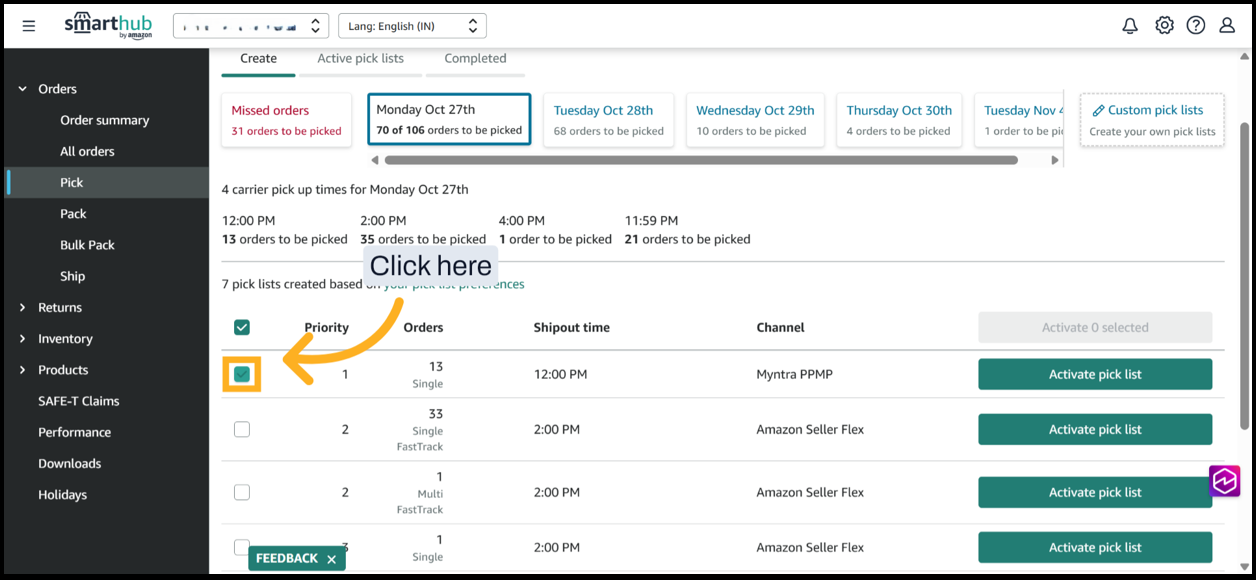This screenshot has width=1256, height=580.
Task: Click the horizontal date scrollbar
Action: click(x=700, y=160)
